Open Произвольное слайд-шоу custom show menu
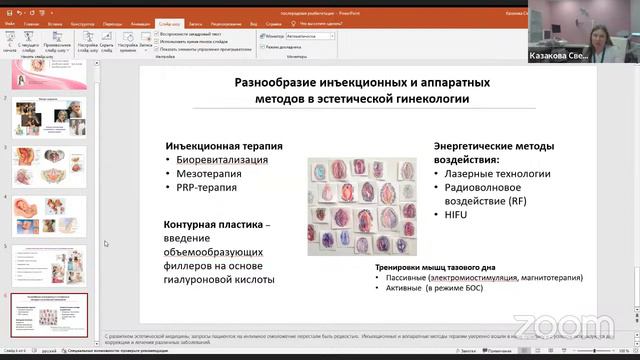 57,42
